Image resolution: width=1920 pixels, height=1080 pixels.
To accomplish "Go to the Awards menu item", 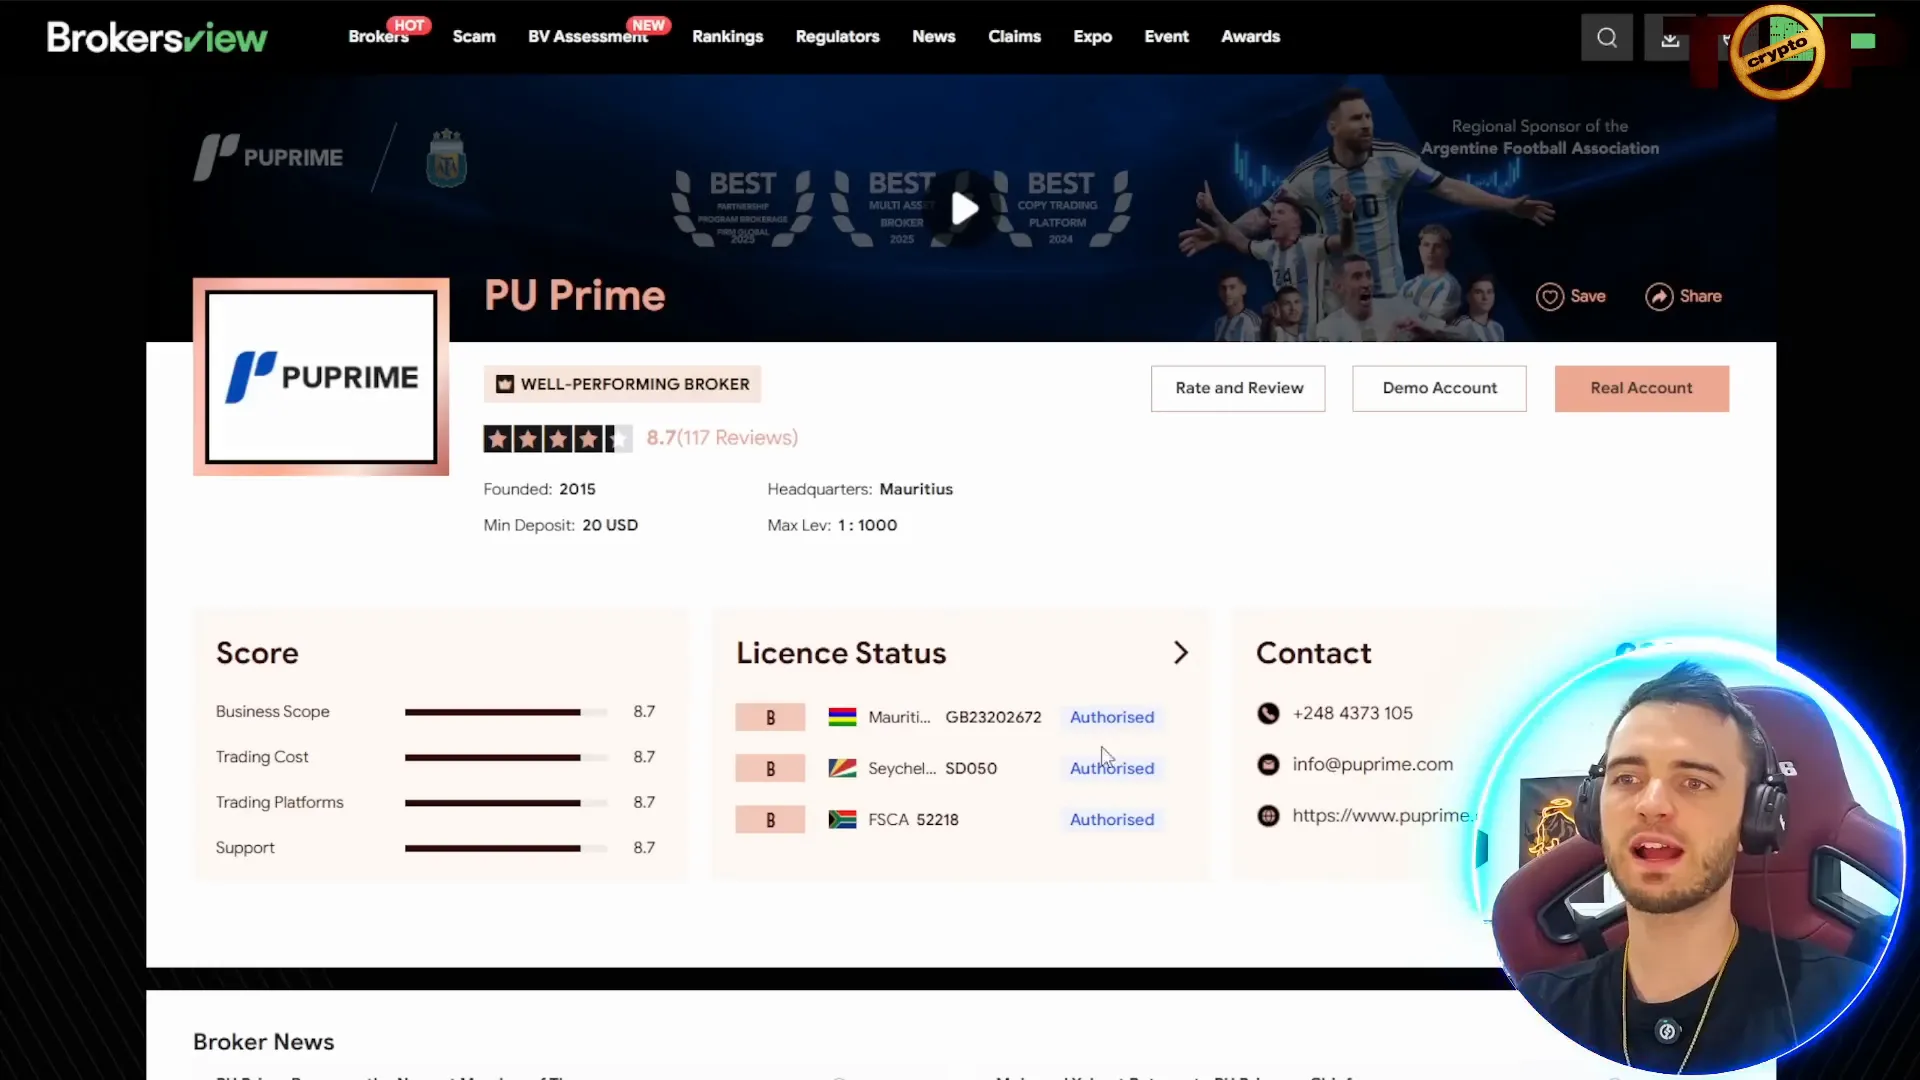I will [1251, 36].
